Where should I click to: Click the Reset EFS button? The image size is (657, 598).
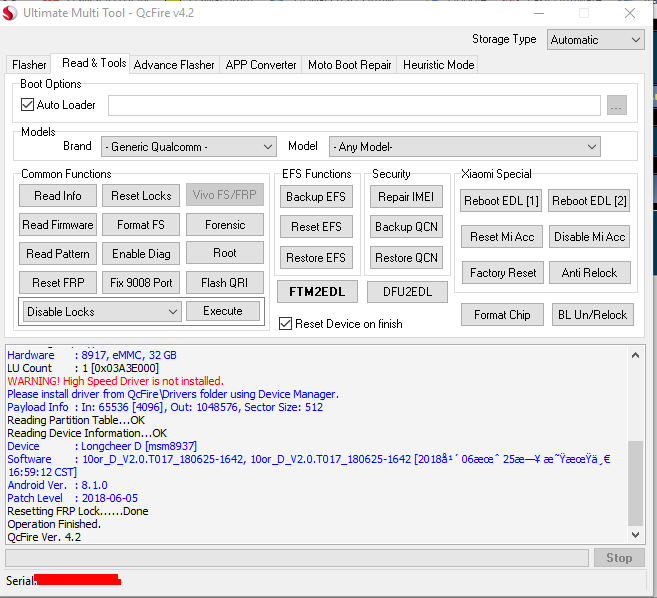point(316,227)
